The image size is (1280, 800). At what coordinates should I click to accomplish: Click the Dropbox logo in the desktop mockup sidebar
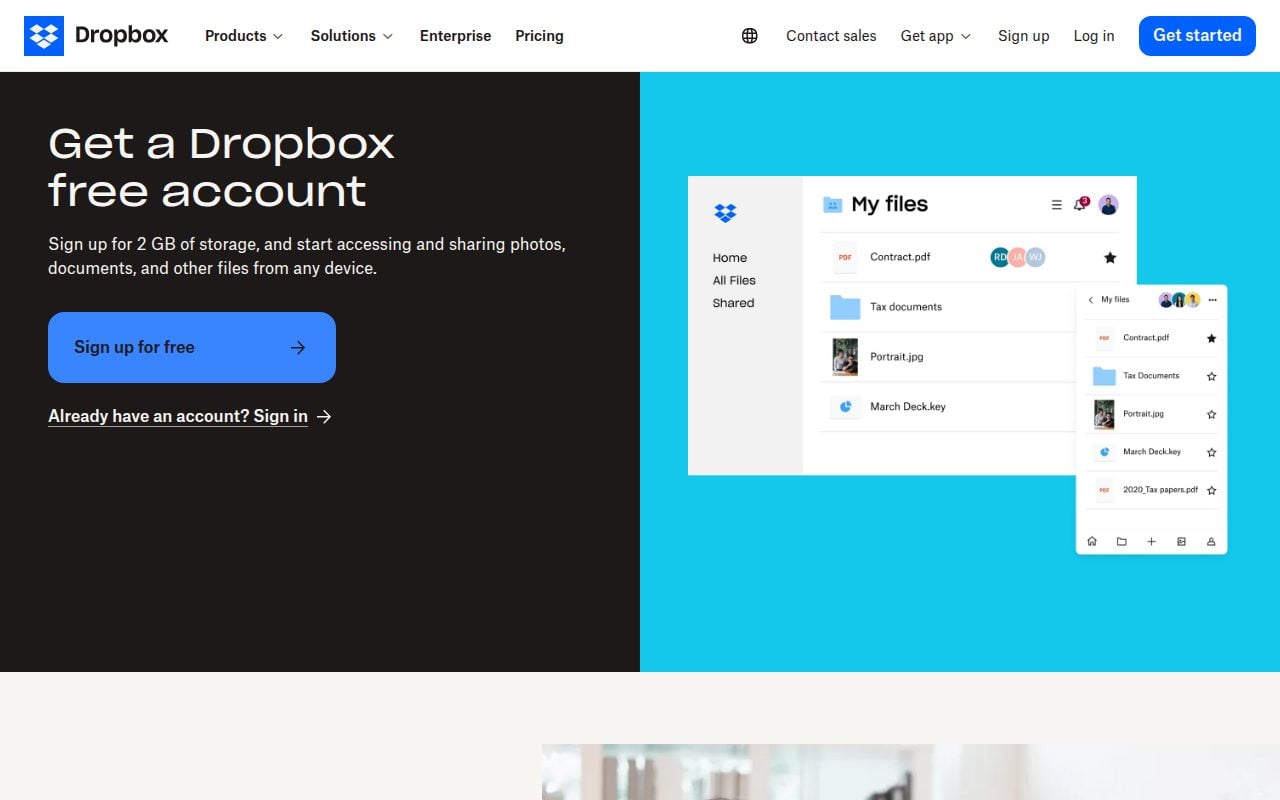coord(725,212)
